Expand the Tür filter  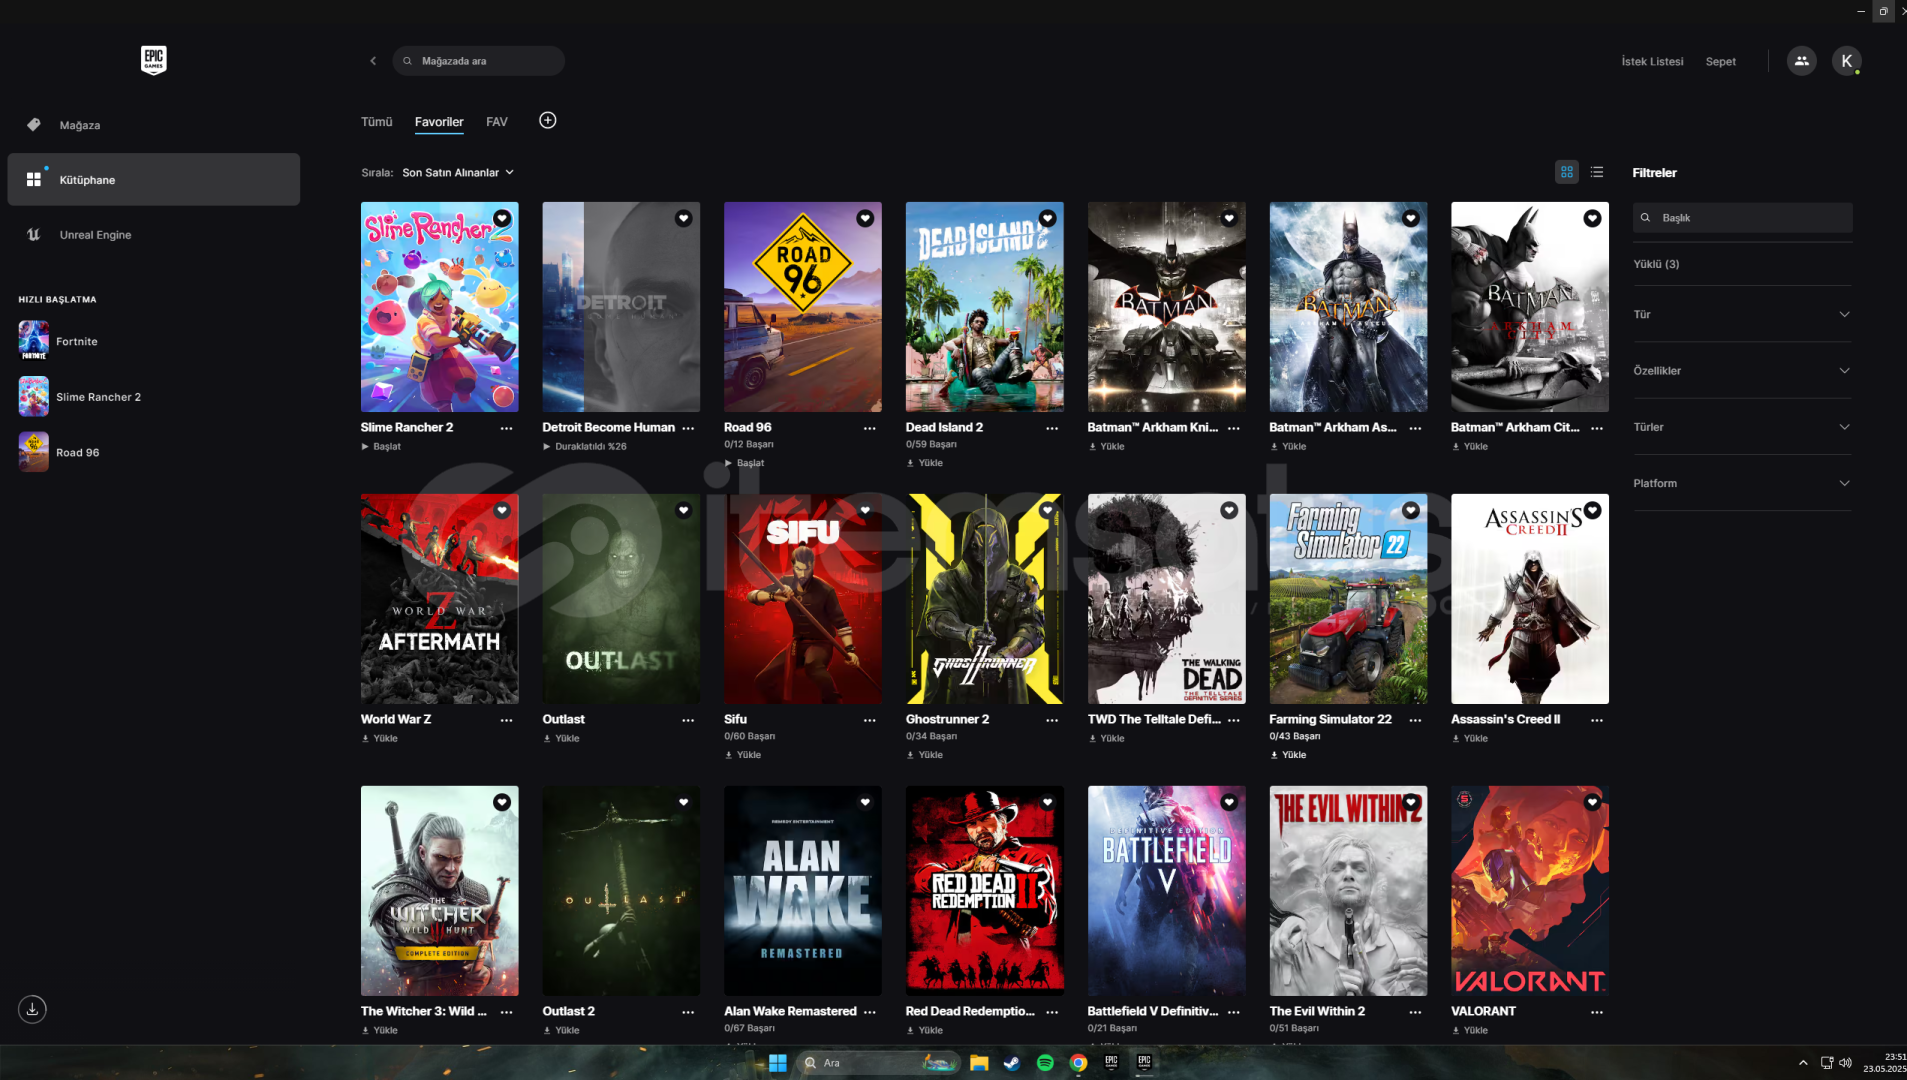[x=1742, y=314]
